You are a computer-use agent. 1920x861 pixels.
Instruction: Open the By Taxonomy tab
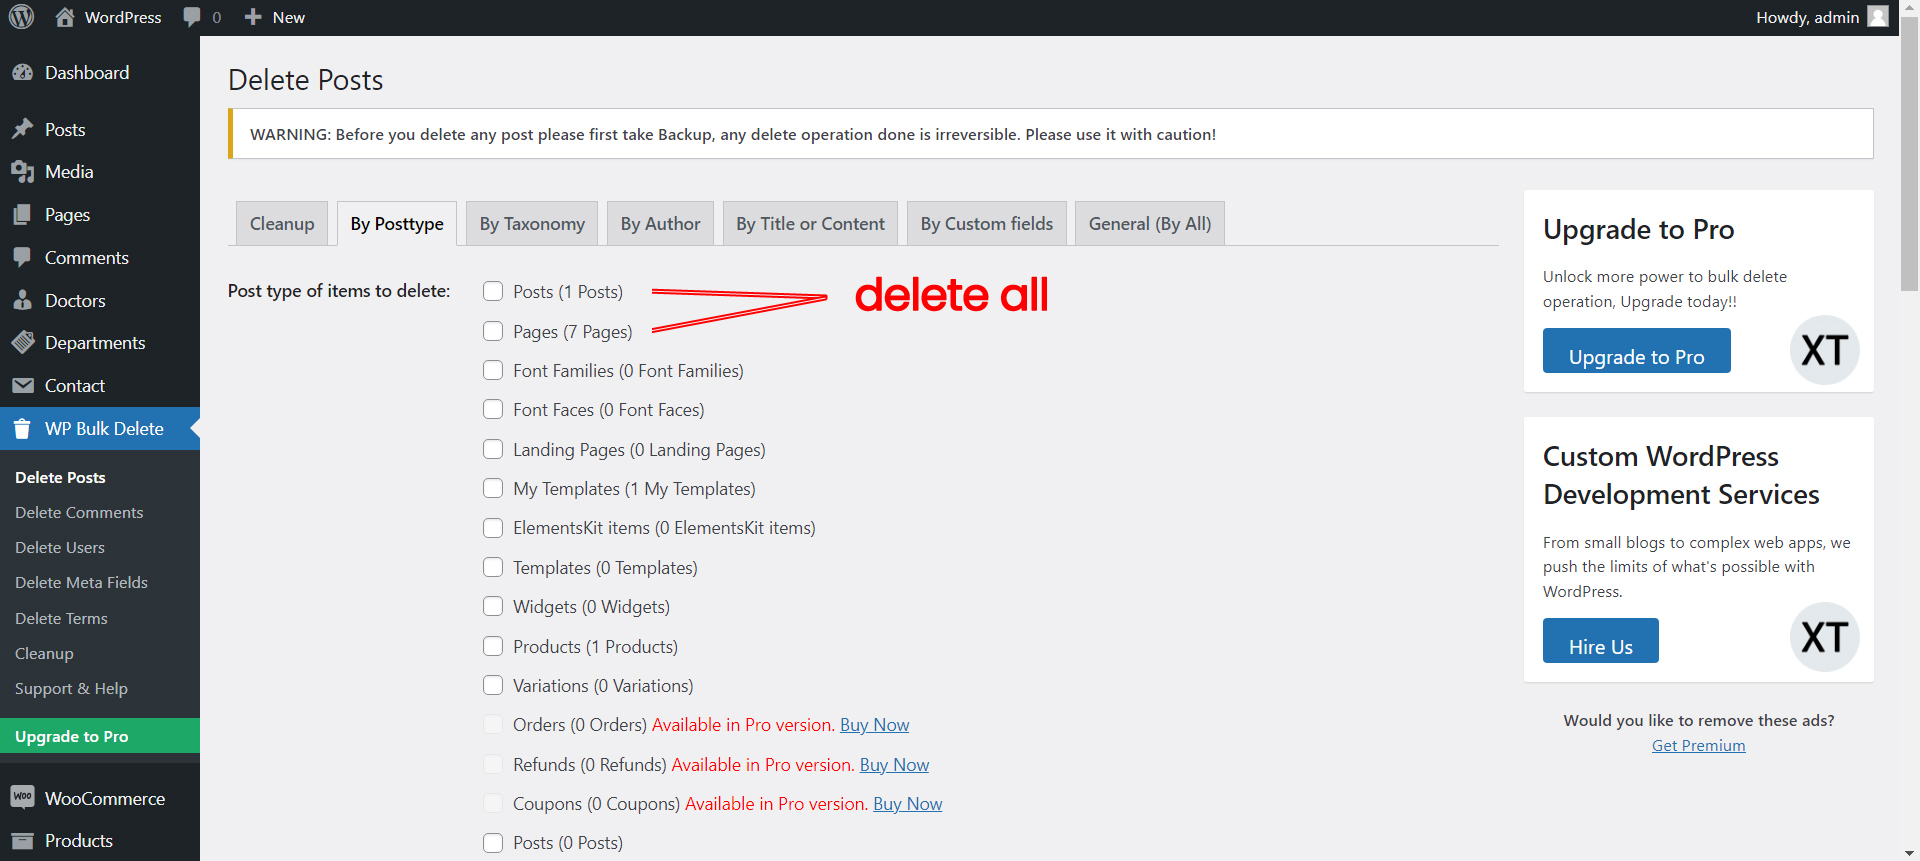tap(532, 224)
